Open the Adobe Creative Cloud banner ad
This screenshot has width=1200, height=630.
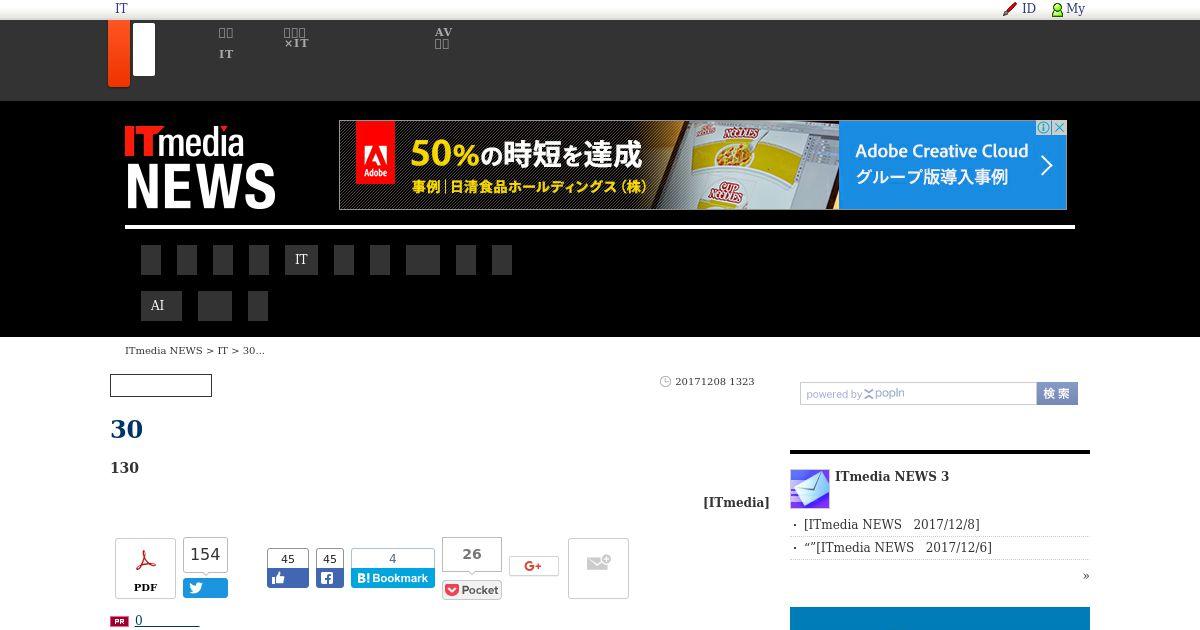[x=703, y=165]
